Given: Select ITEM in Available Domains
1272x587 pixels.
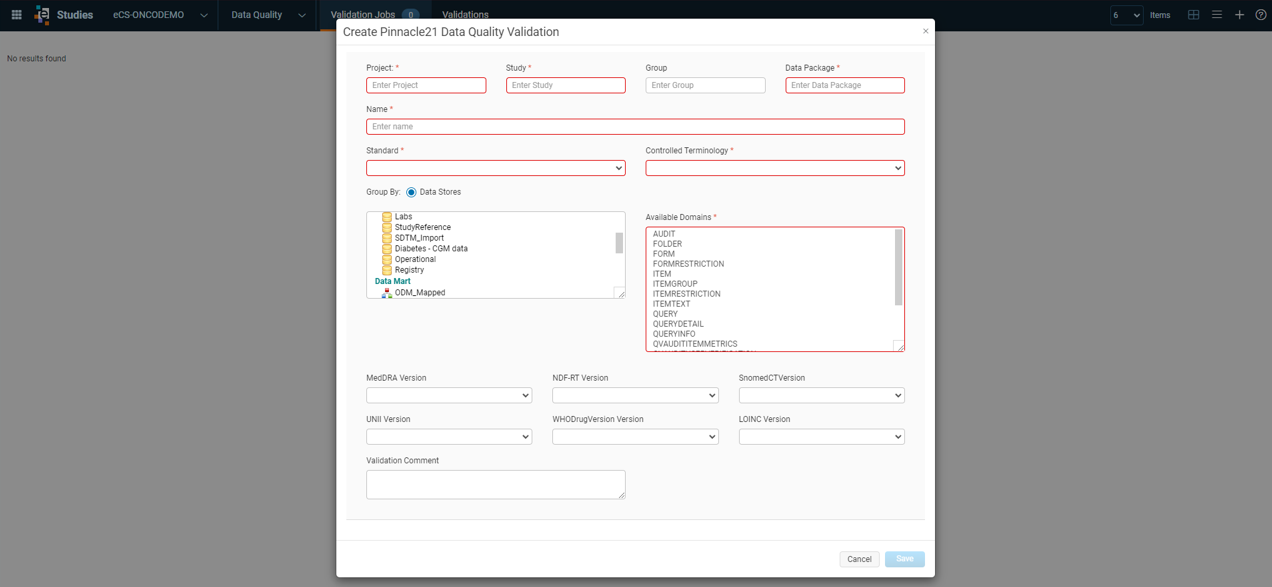Looking at the screenshot, I should (x=662, y=274).
